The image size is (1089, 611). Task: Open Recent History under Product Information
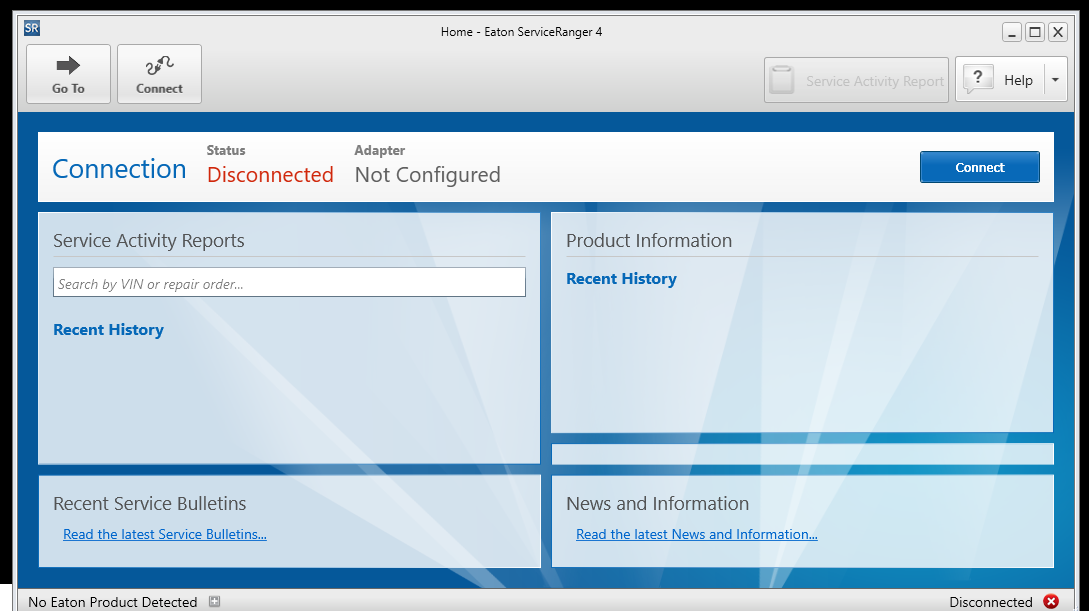coord(621,279)
